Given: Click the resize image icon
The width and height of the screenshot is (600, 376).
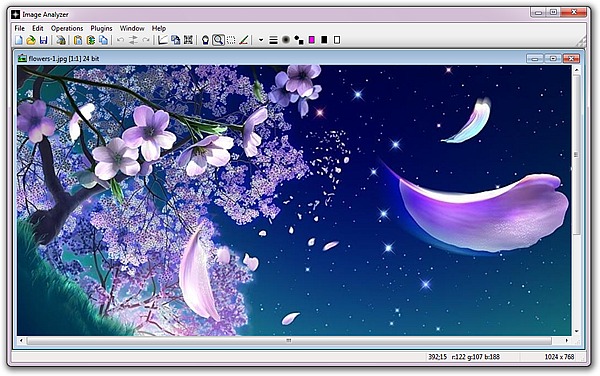Looking at the screenshot, I should click(176, 40).
